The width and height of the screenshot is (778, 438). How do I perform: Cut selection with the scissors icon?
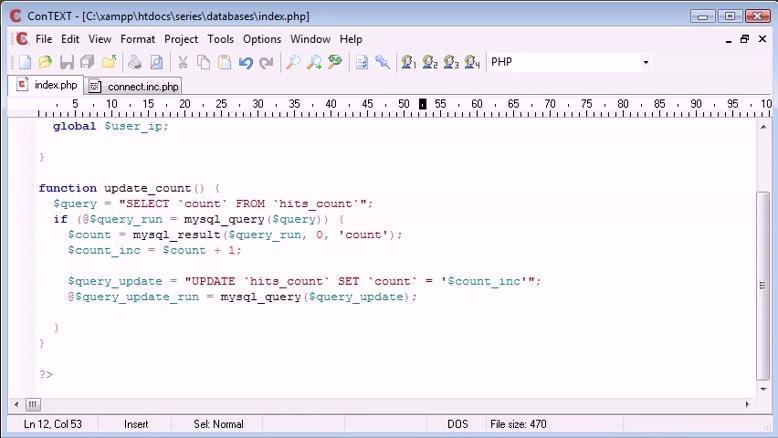point(183,62)
